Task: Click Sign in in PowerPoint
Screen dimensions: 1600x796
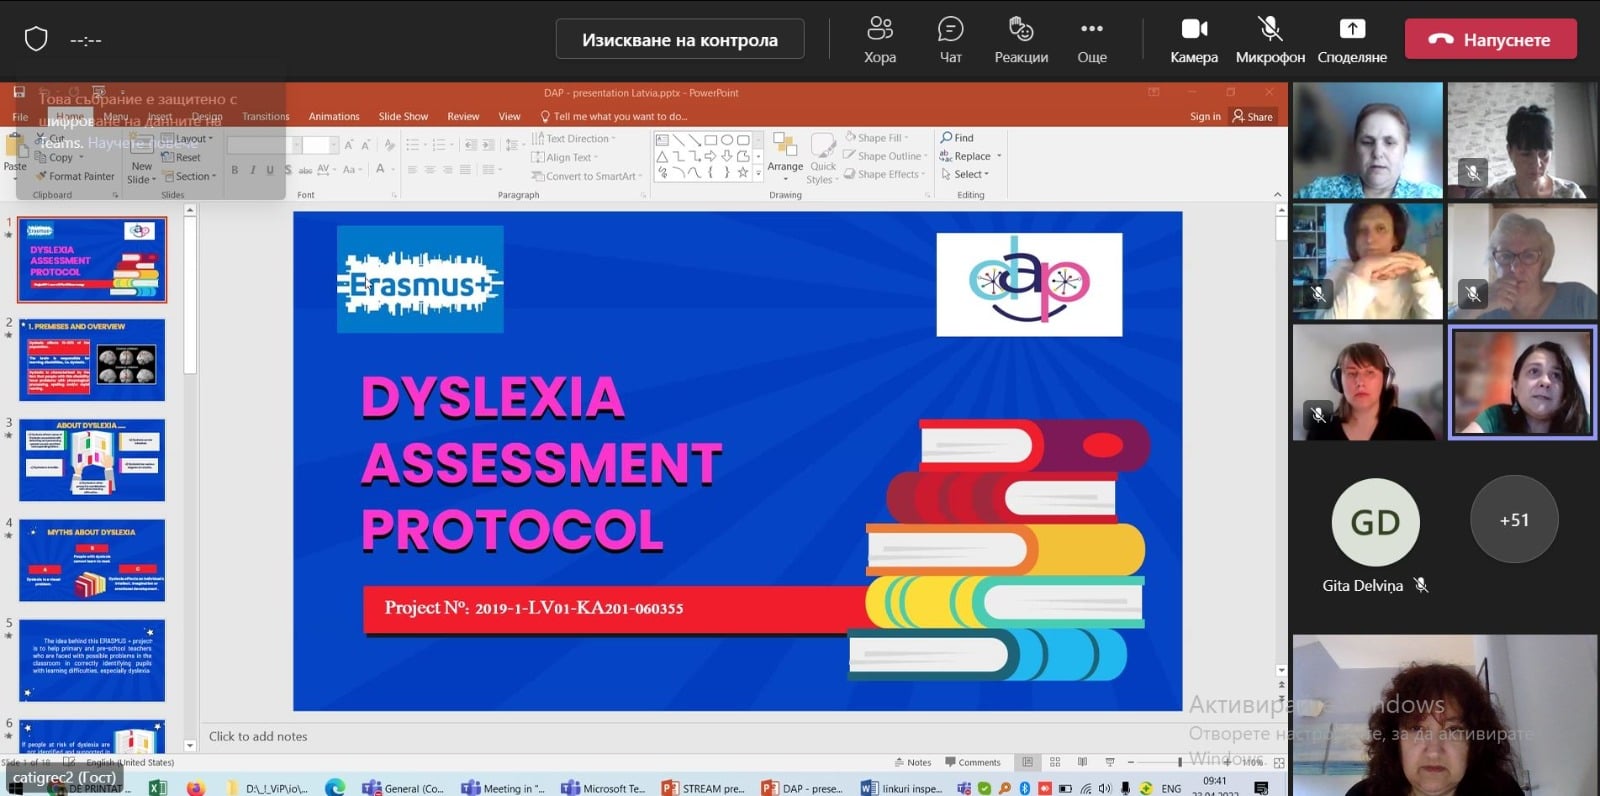Action: point(1205,117)
